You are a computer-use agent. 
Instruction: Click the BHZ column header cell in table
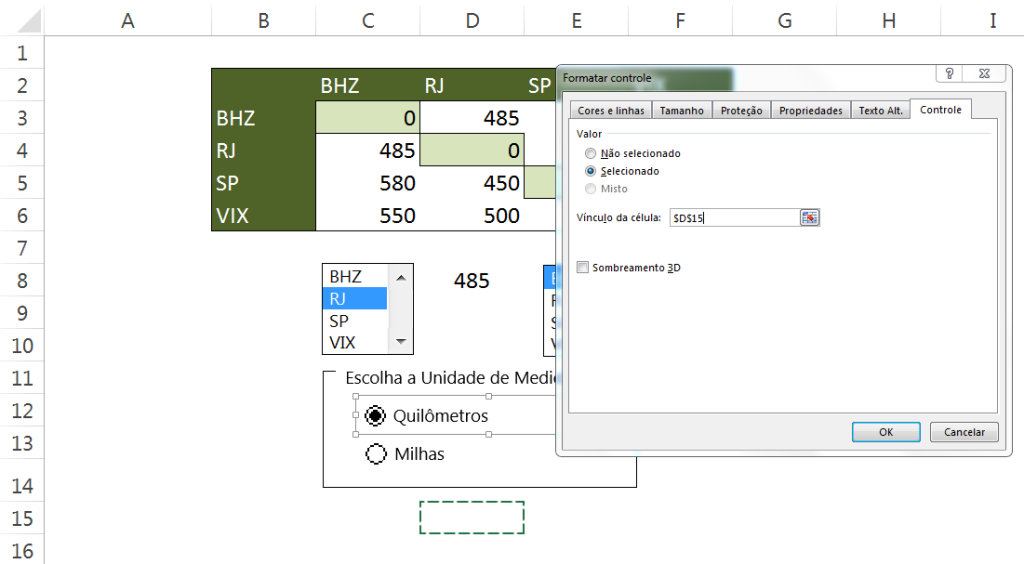click(368, 86)
